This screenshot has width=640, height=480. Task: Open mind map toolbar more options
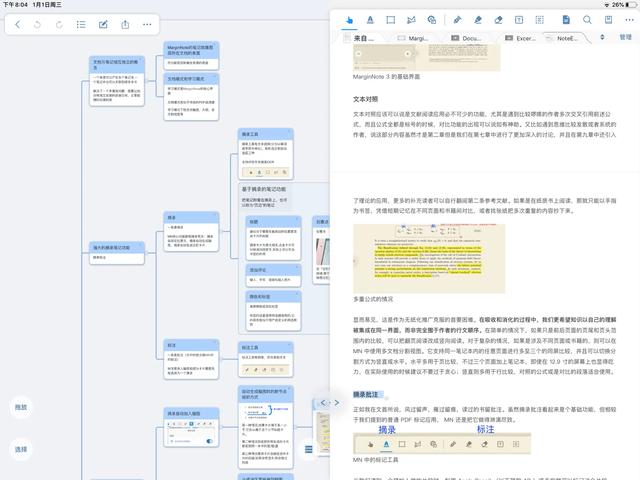point(147,24)
